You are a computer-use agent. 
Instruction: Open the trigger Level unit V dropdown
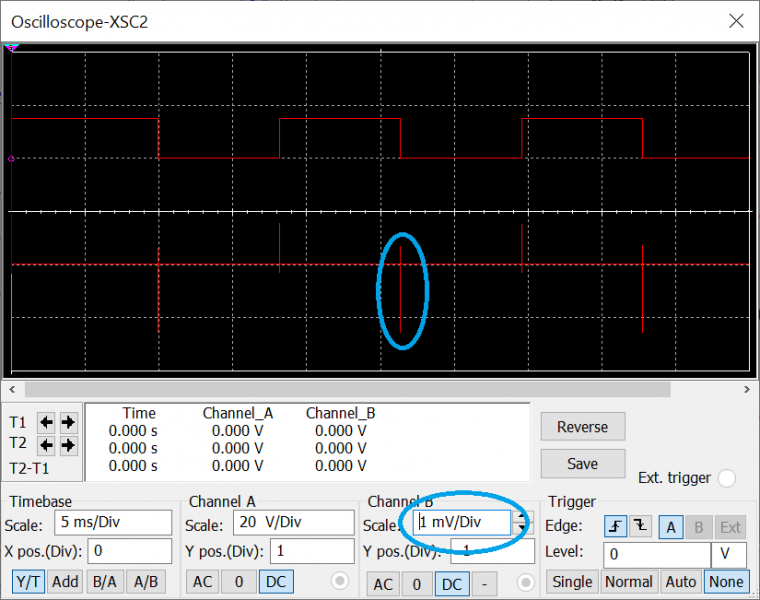point(728,554)
